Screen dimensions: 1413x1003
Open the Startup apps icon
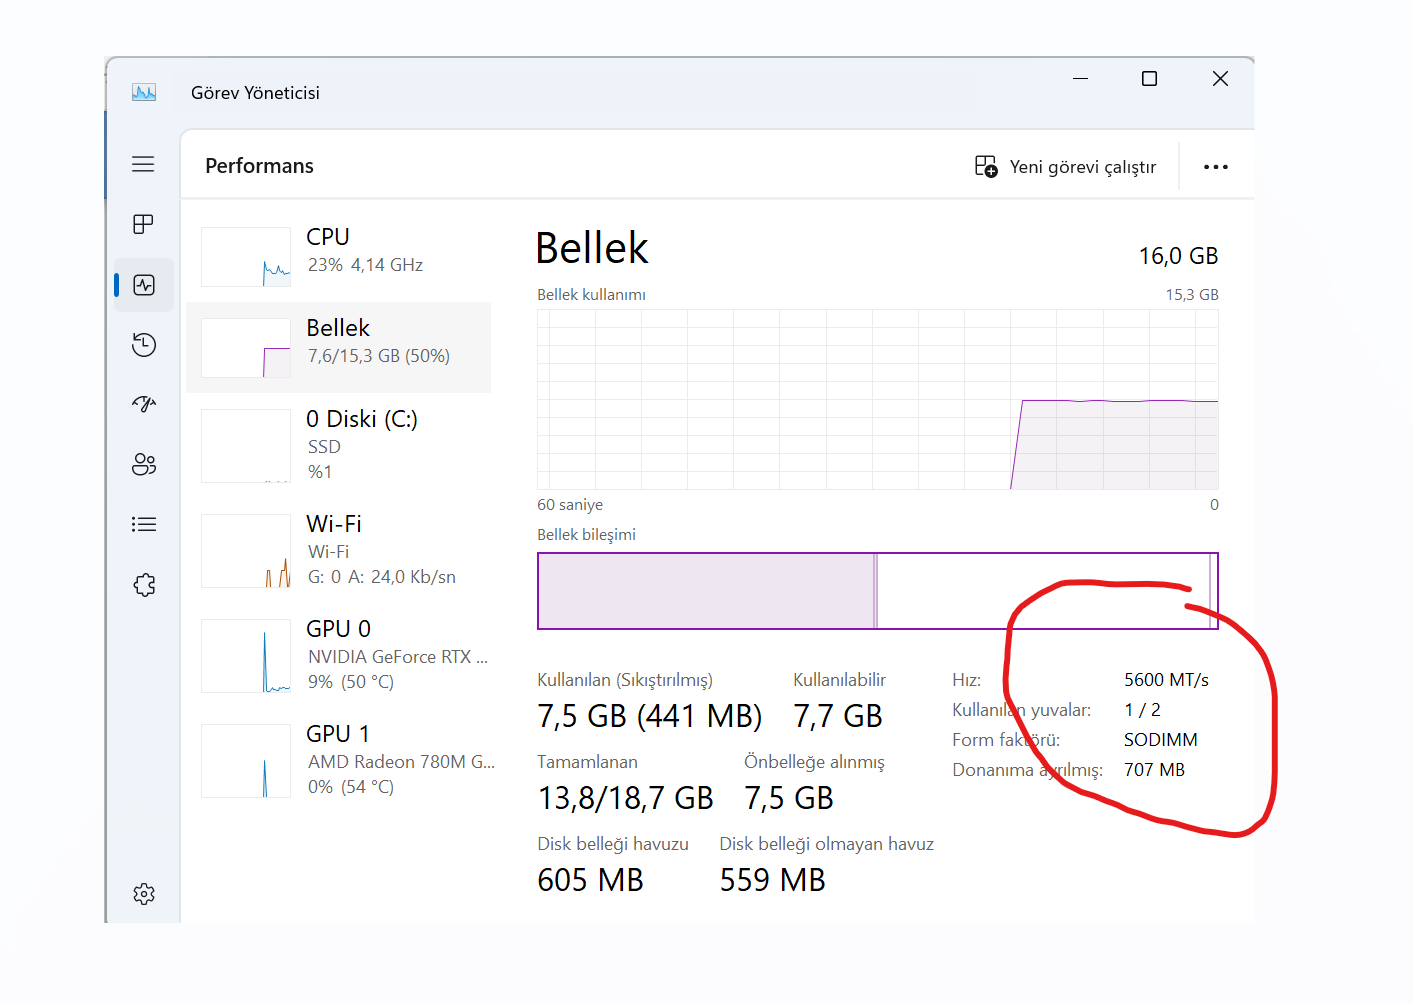(x=144, y=404)
